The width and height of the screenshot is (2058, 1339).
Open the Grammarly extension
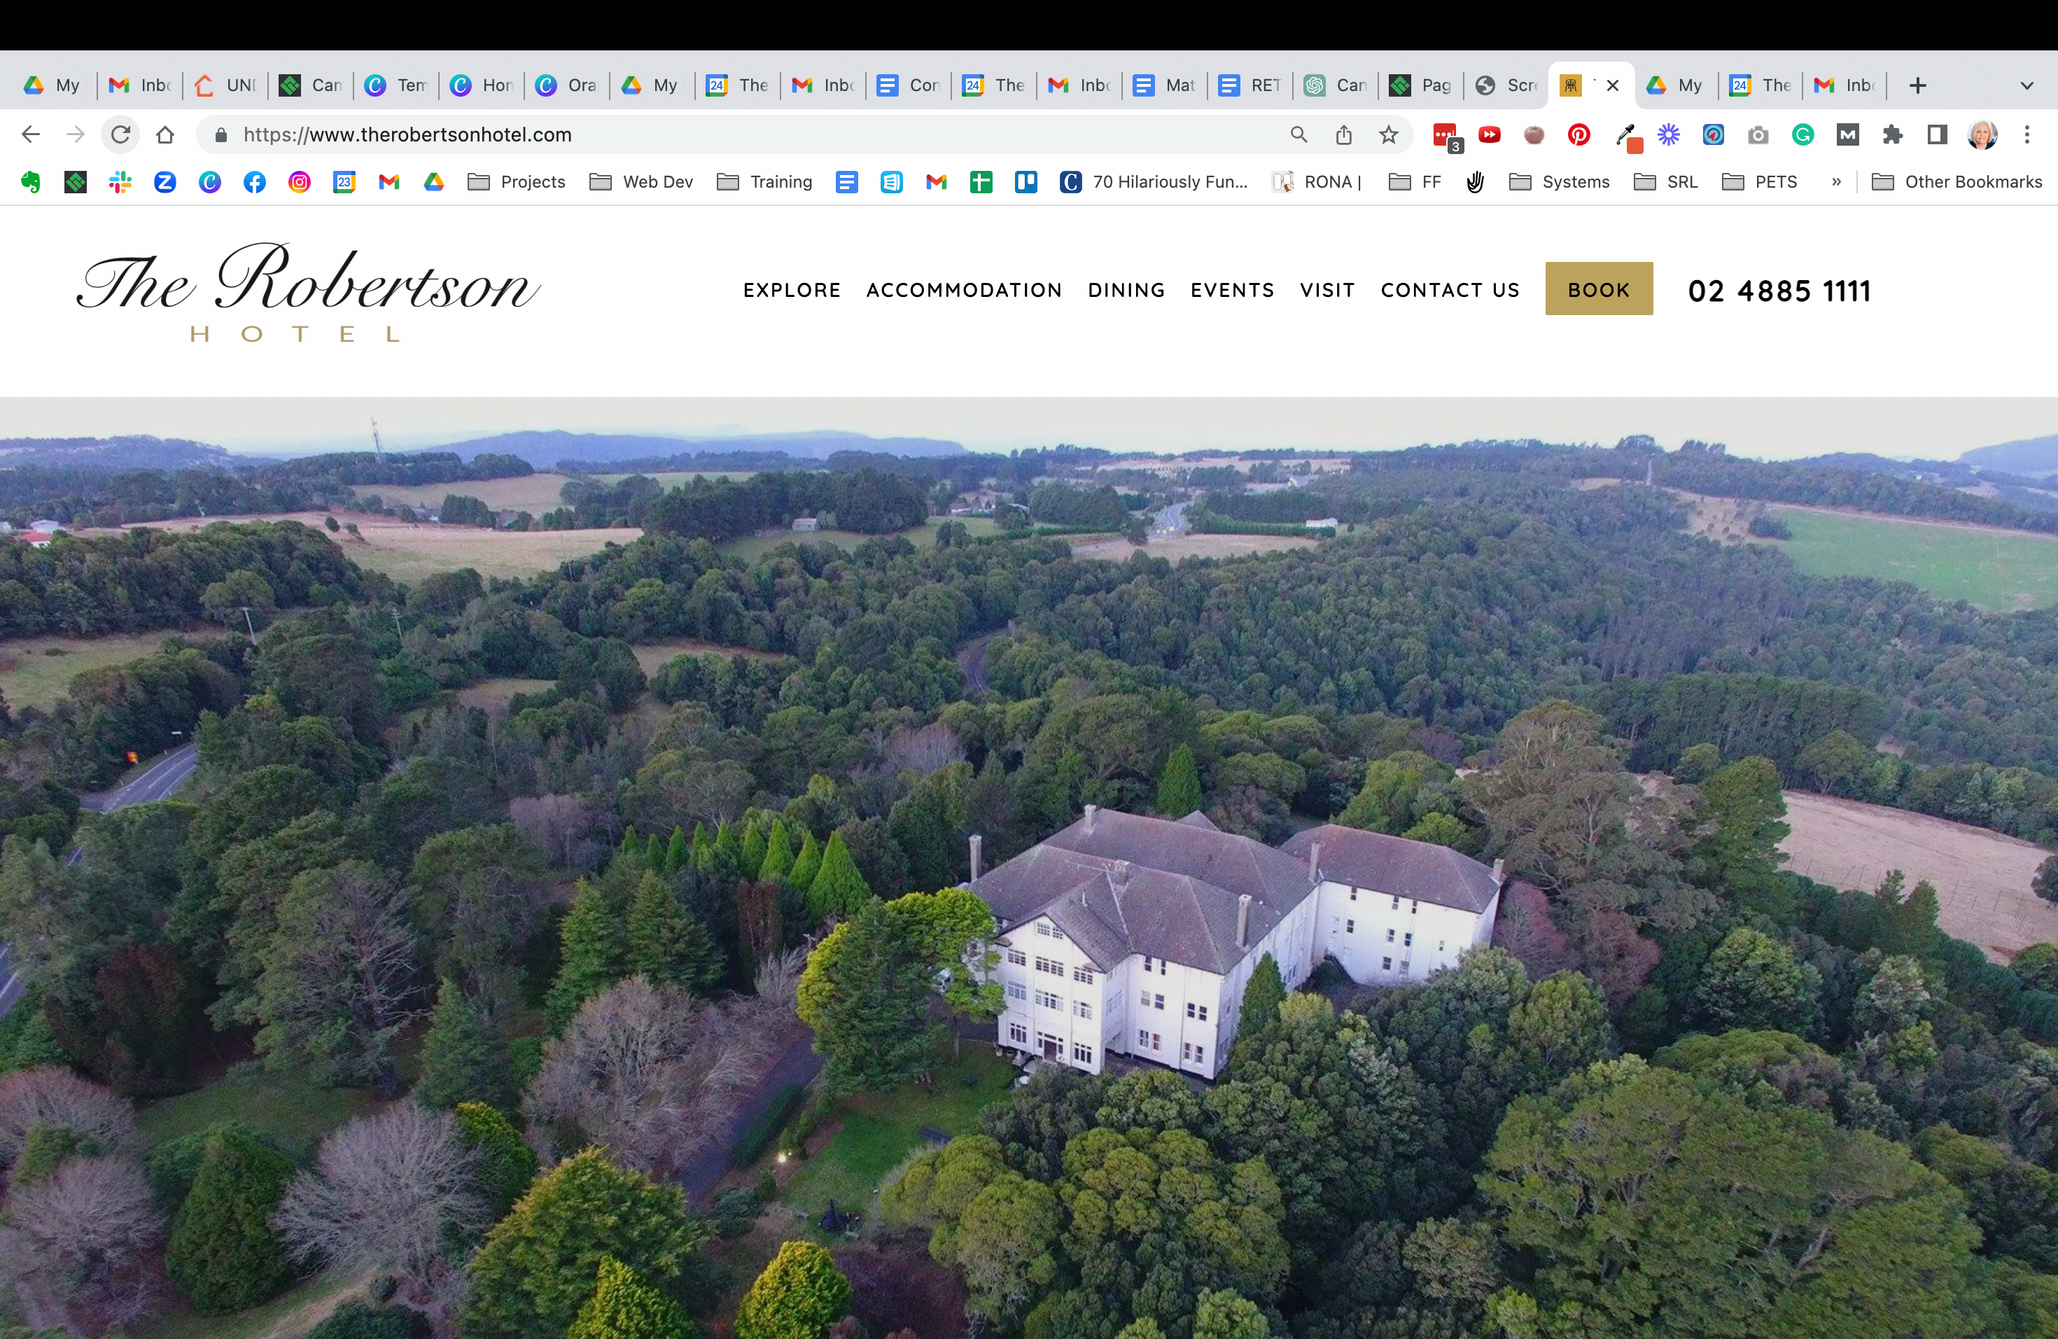coord(1803,134)
